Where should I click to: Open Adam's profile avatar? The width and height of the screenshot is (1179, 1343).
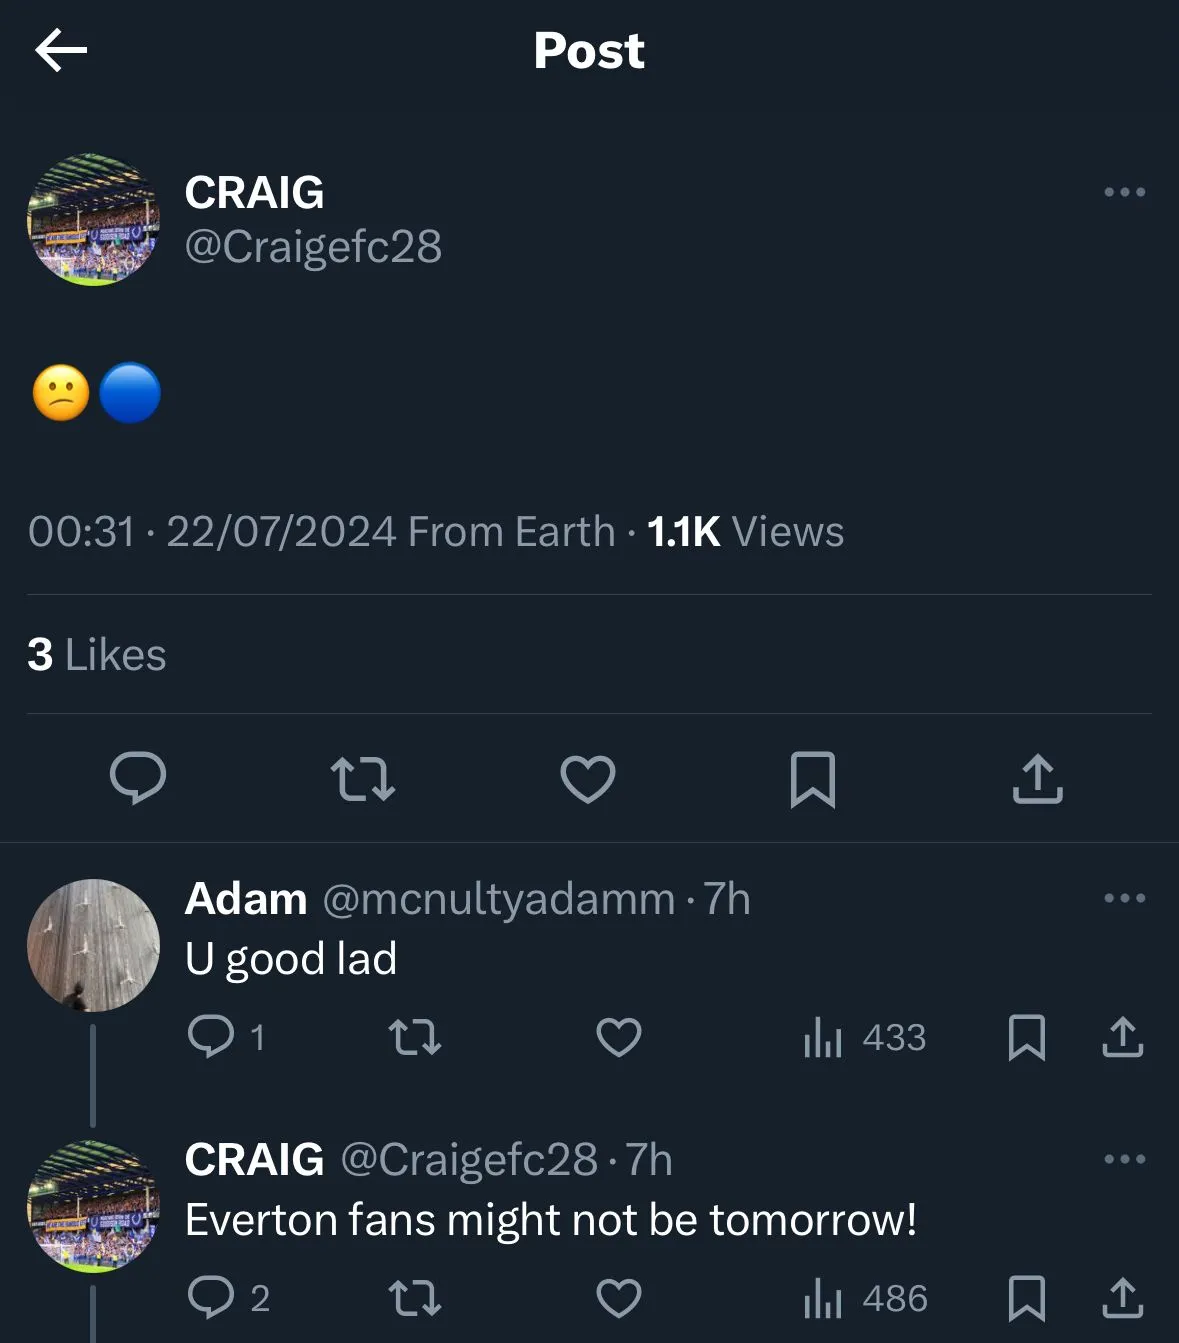[93, 945]
